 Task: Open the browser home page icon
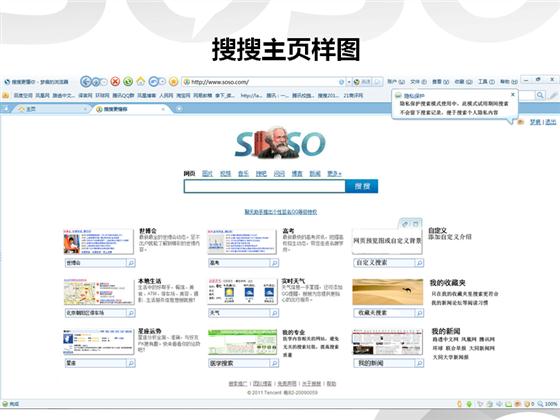point(141,81)
